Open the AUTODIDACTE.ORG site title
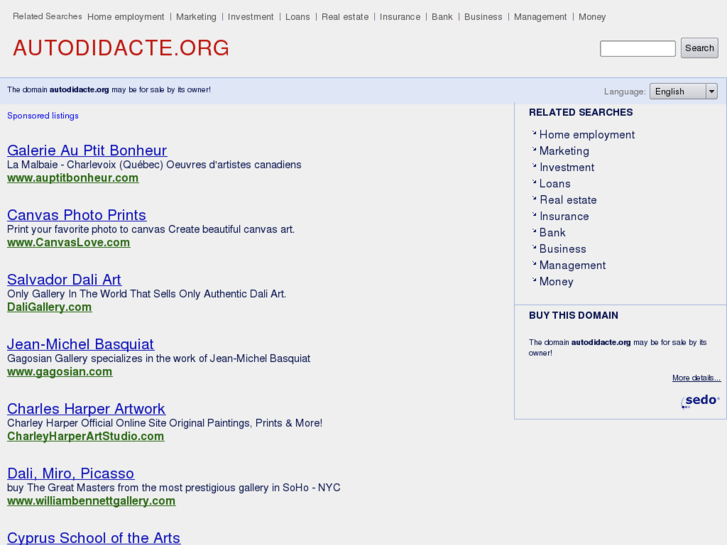727x545 pixels. pos(121,48)
